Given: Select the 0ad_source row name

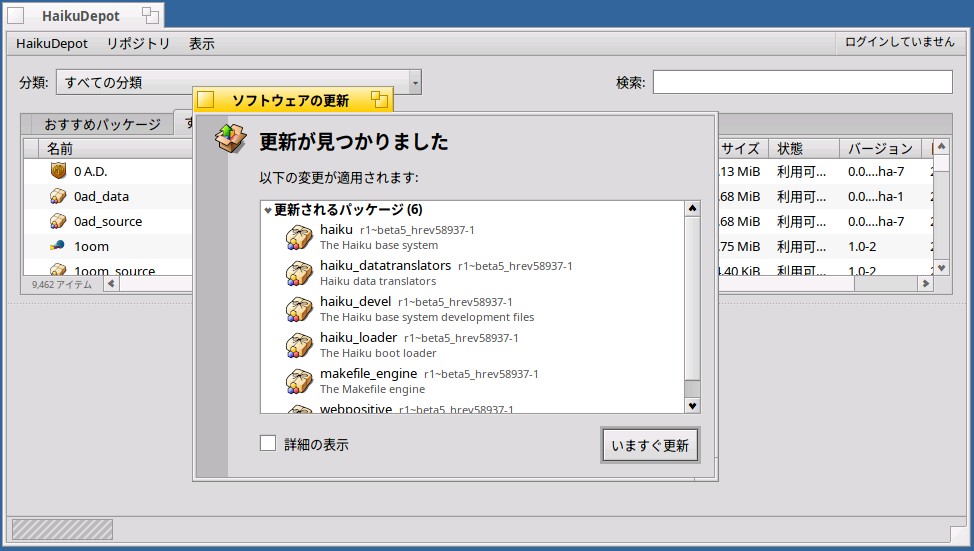Looking at the screenshot, I should (x=108, y=221).
